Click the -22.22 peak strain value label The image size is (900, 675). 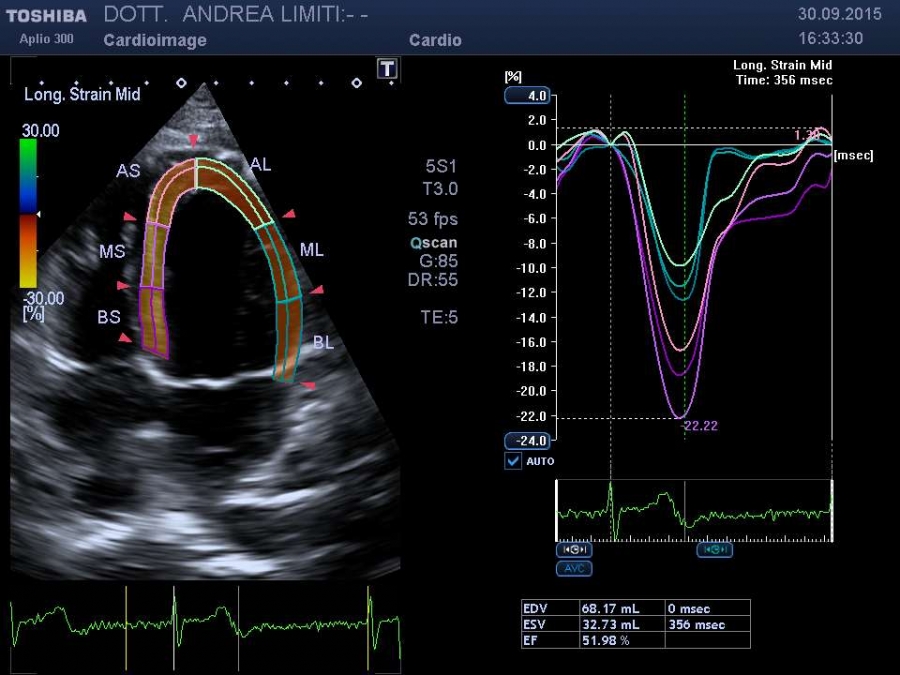click(x=700, y=426)
